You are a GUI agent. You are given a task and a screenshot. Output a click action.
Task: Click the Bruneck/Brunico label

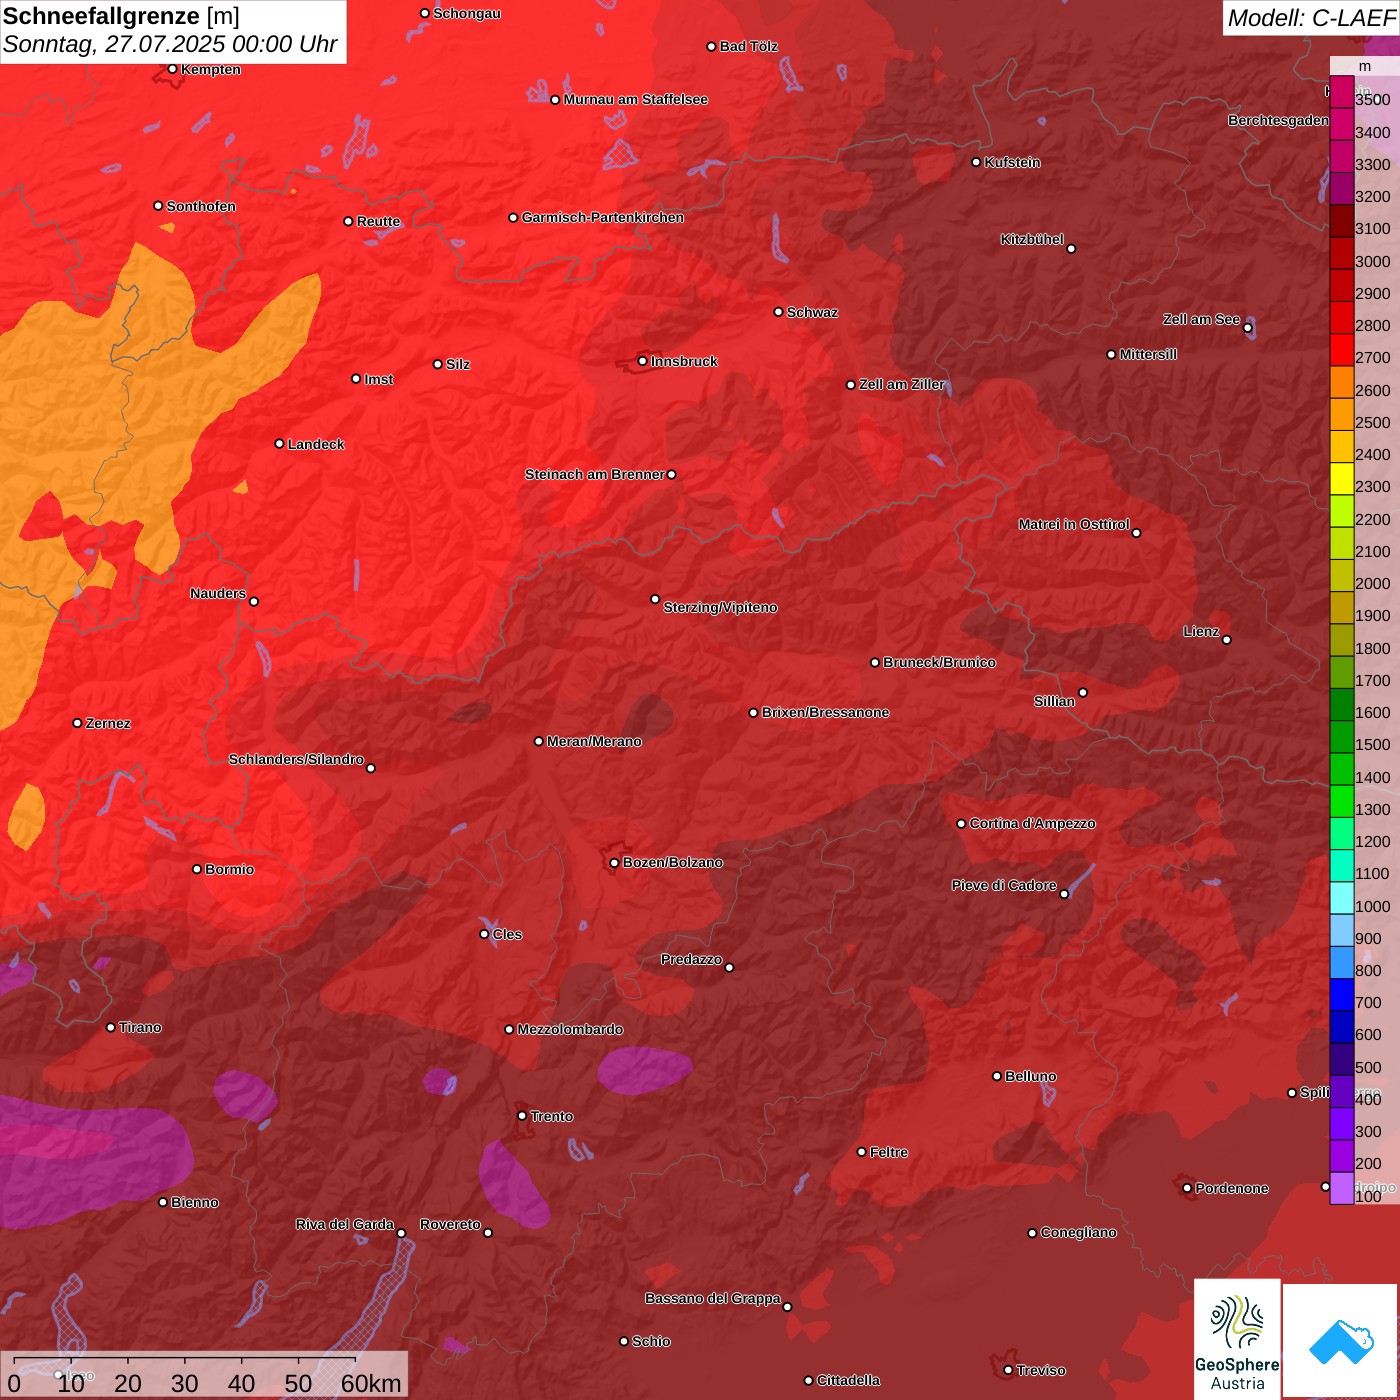940,663
